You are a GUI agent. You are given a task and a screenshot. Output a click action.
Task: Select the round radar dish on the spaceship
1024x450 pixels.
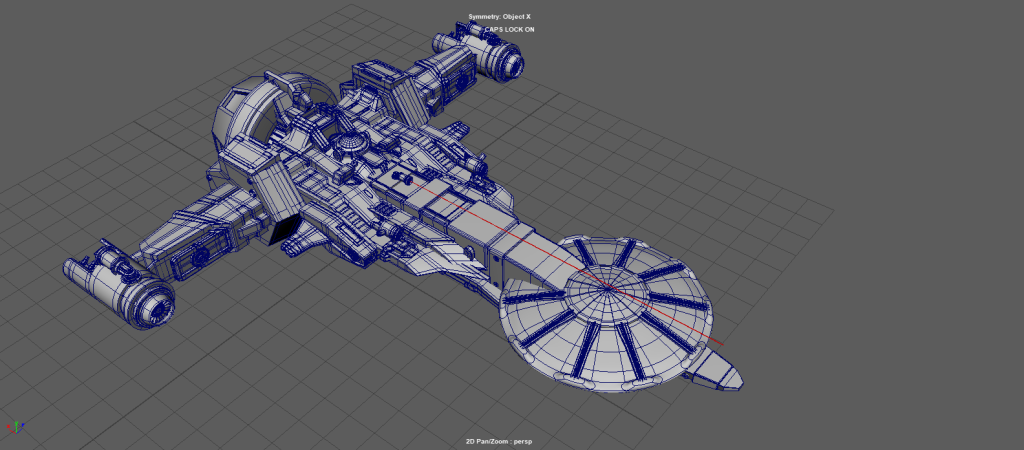(x=607, y=313)
